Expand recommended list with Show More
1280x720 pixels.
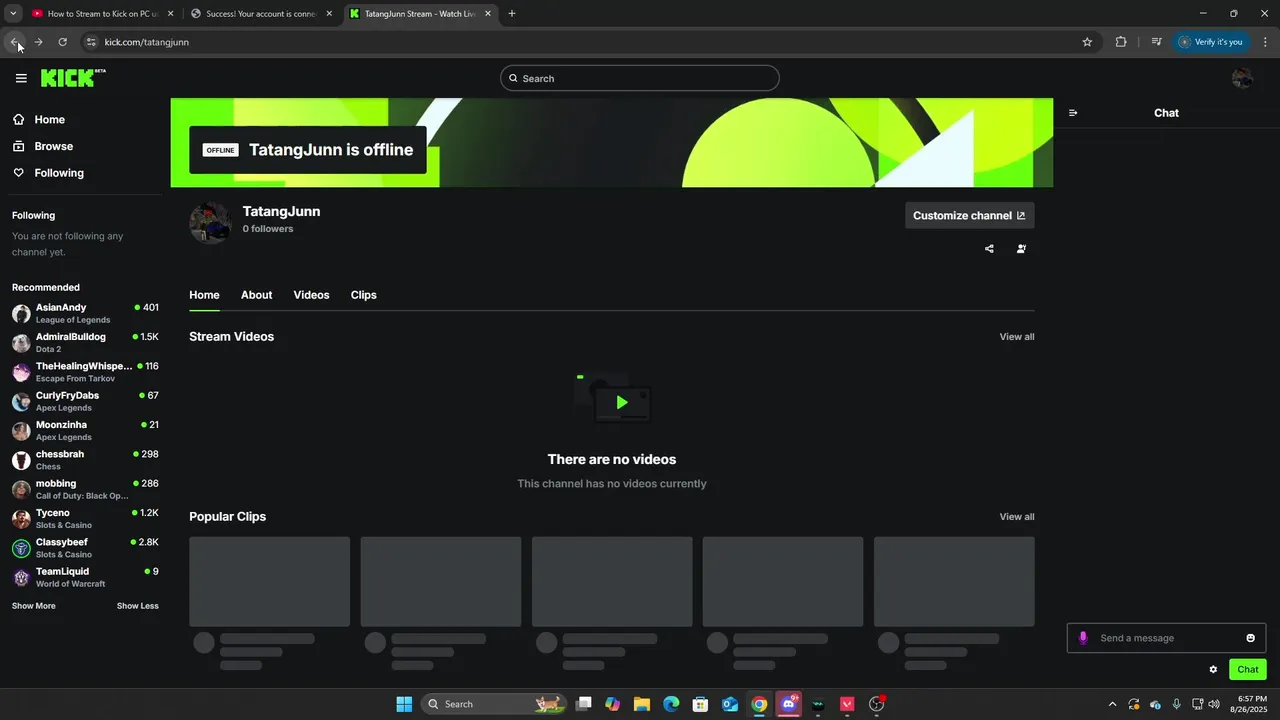point(34,606)
